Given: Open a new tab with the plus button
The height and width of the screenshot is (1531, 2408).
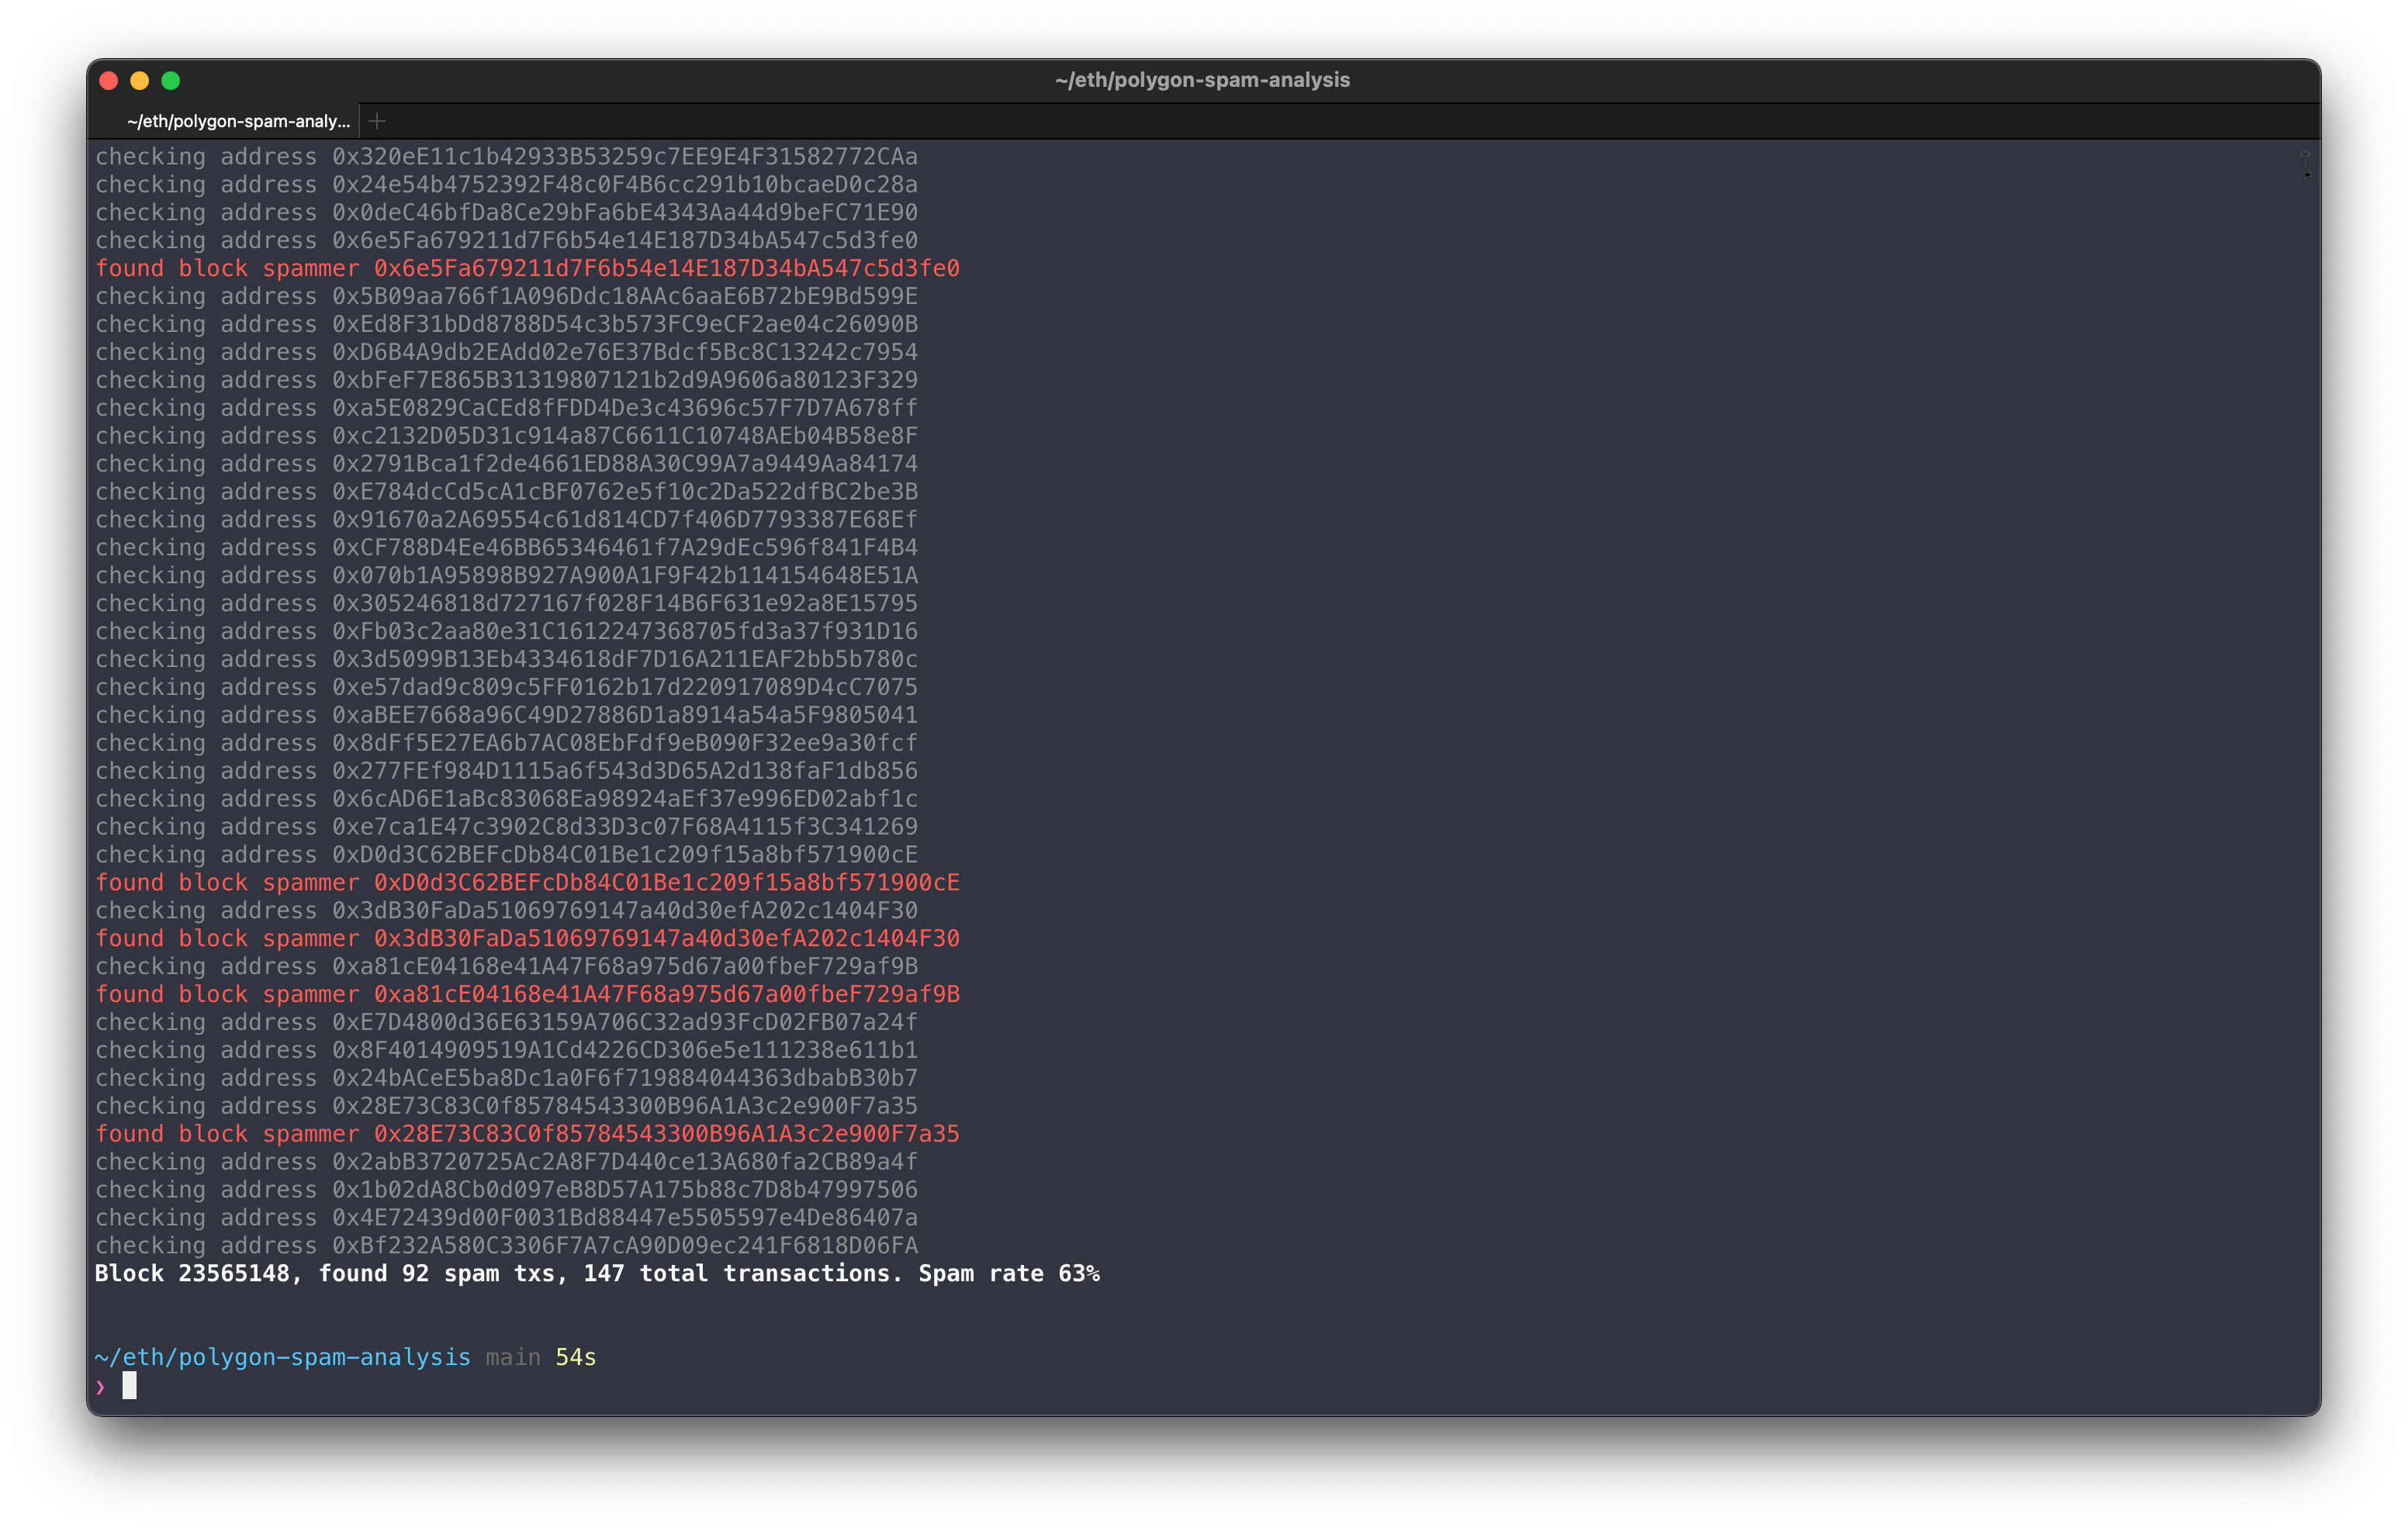Looking at the screenshot, I should 377,121.
